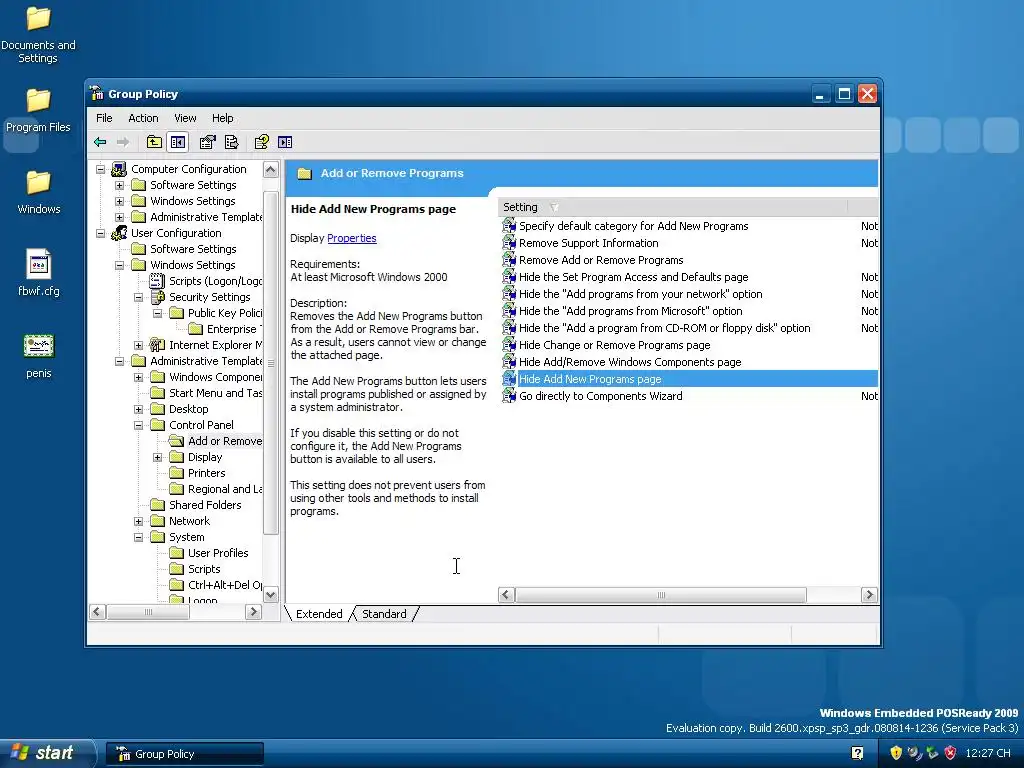Select the fbwf.cfg file on desktop
Image resolution: width=1024 pixels, height=768 pixels.
39,273
